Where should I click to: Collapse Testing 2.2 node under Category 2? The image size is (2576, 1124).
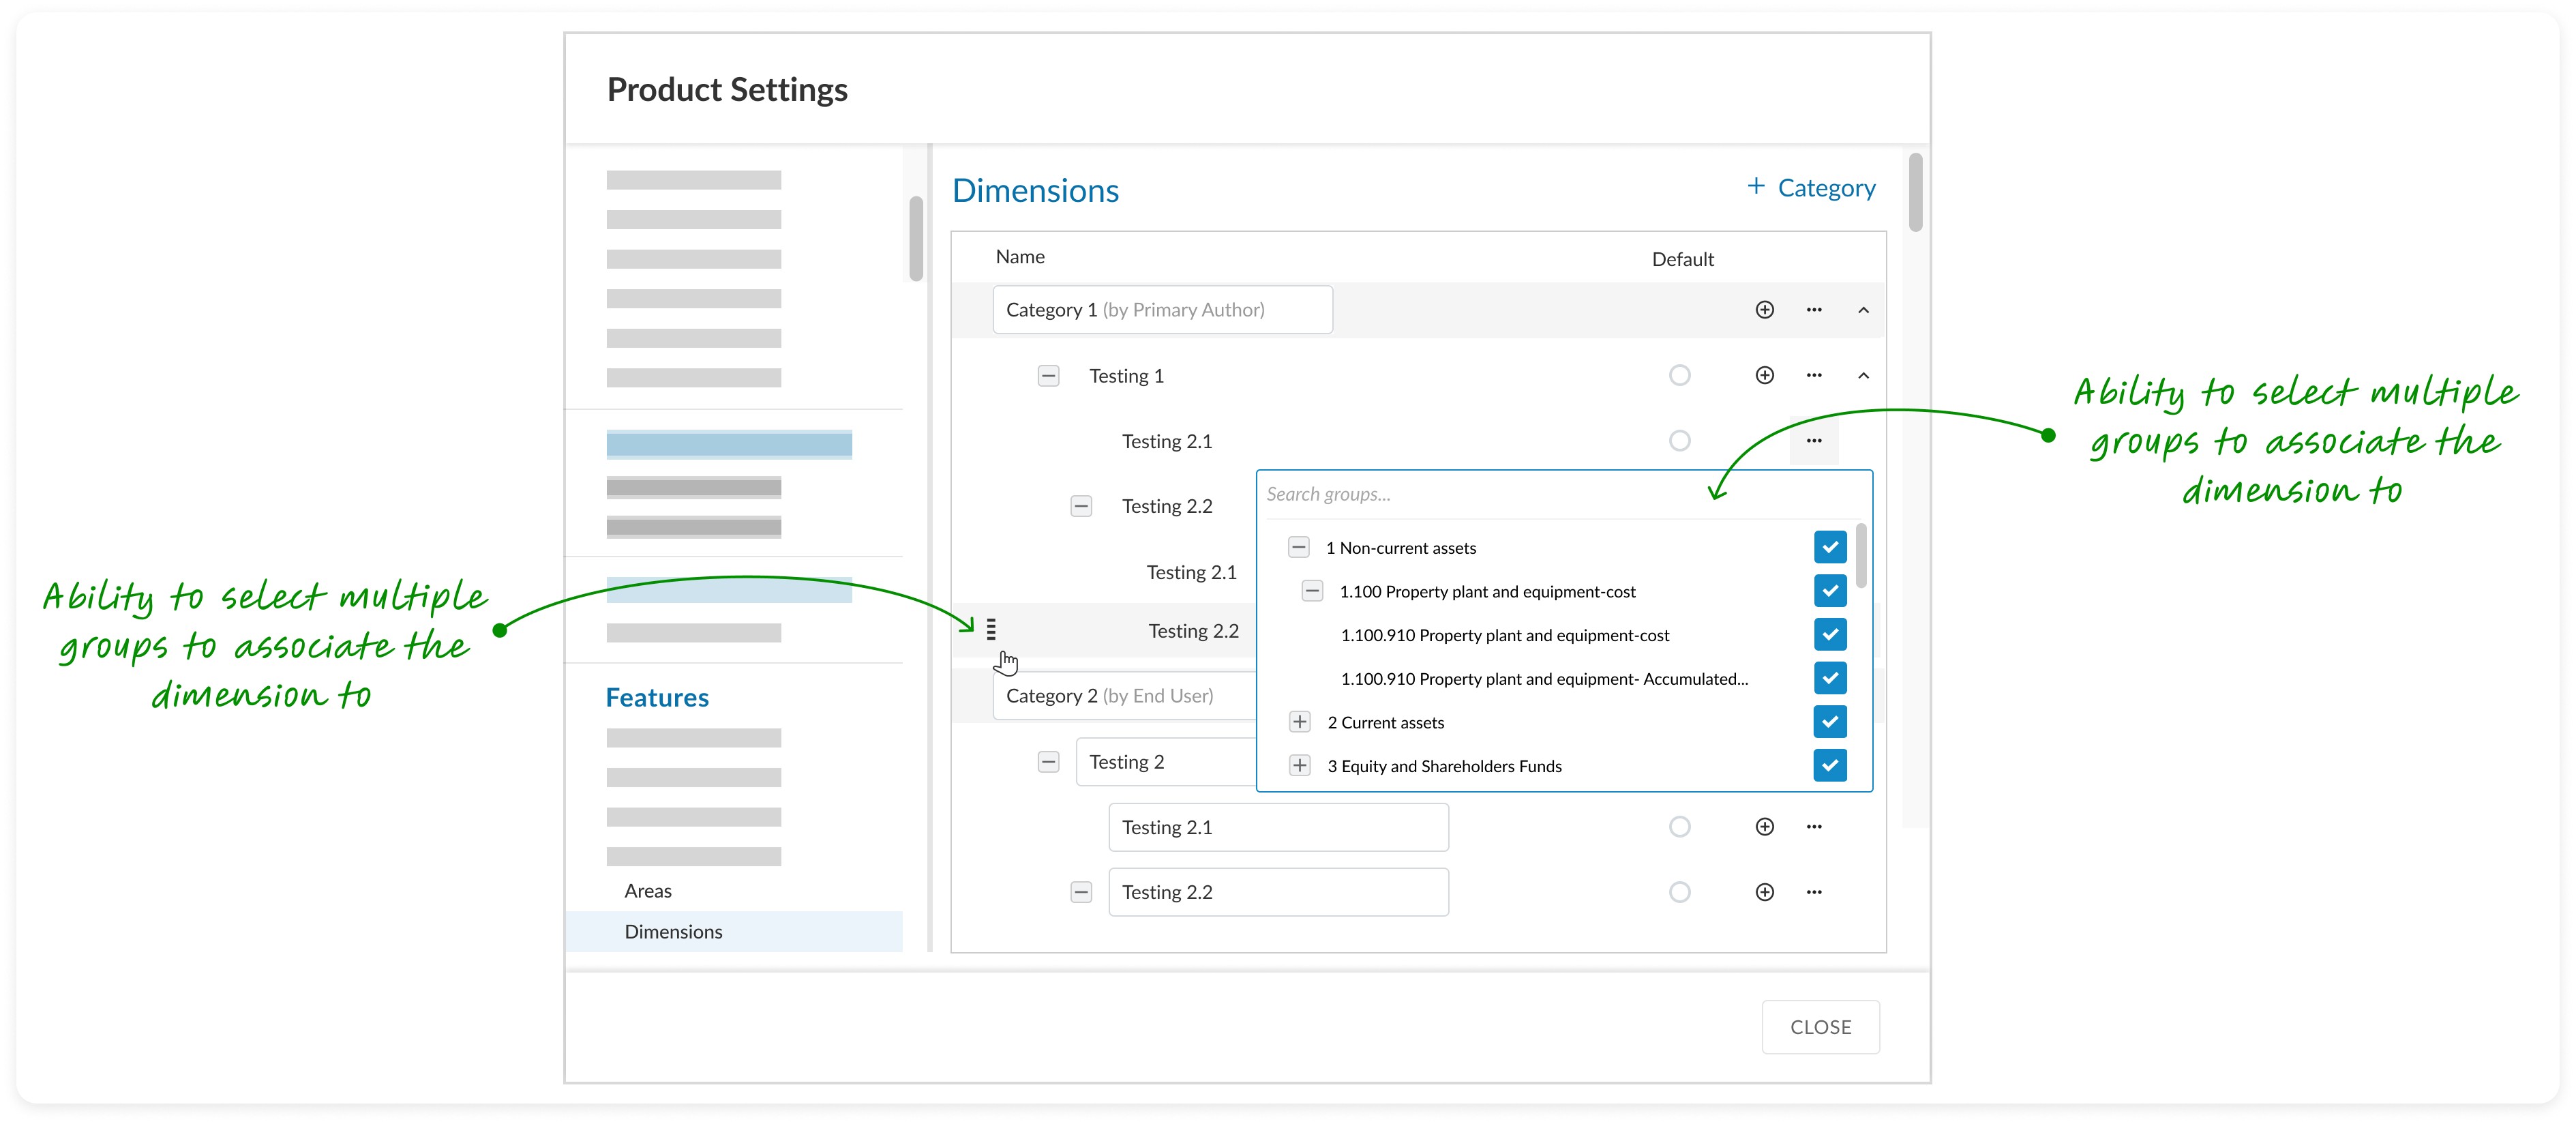(1081, 892)
